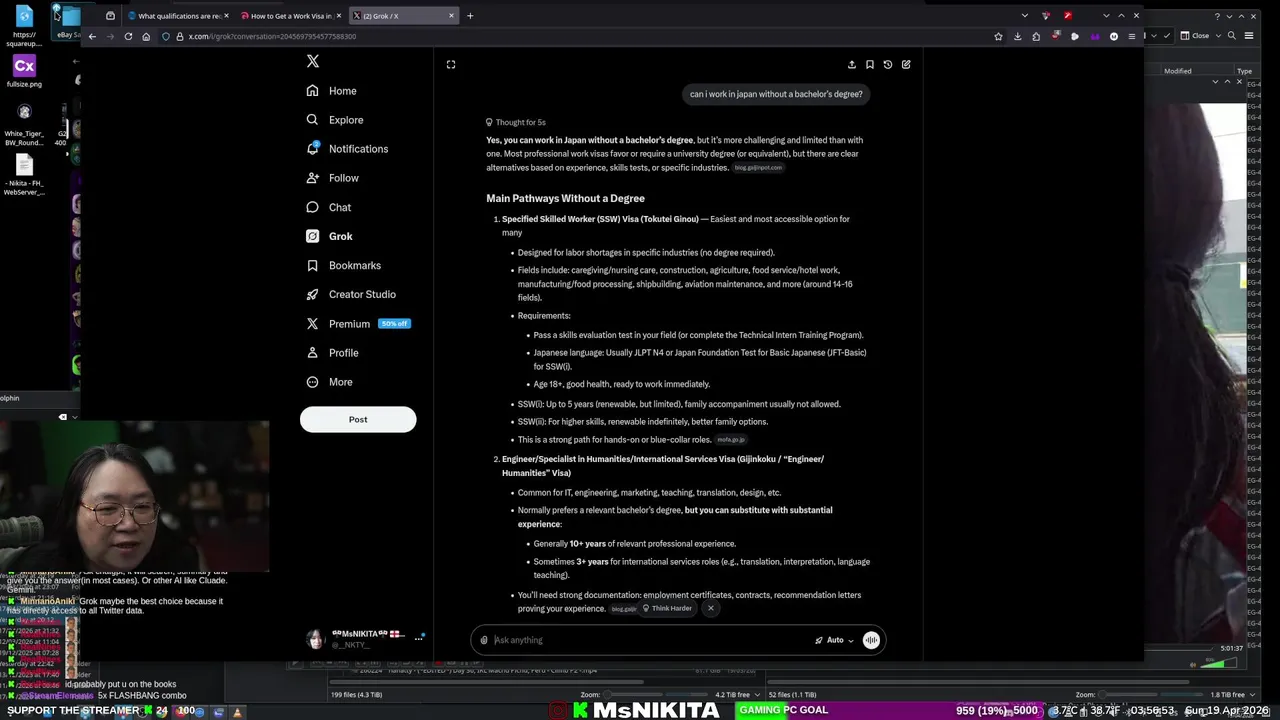Open Explore in X sidebar

(x=335, y=120)
